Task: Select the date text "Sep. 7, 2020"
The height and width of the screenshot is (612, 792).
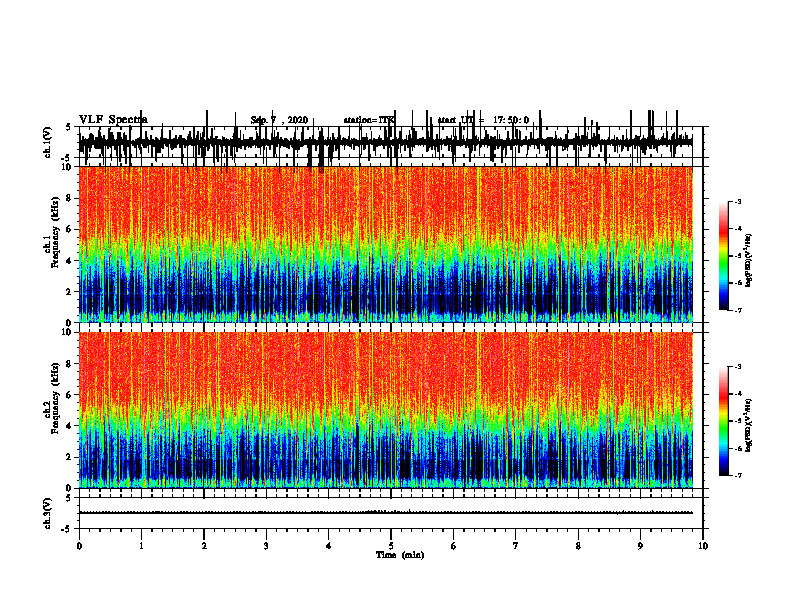Action: tap(279, 120)
